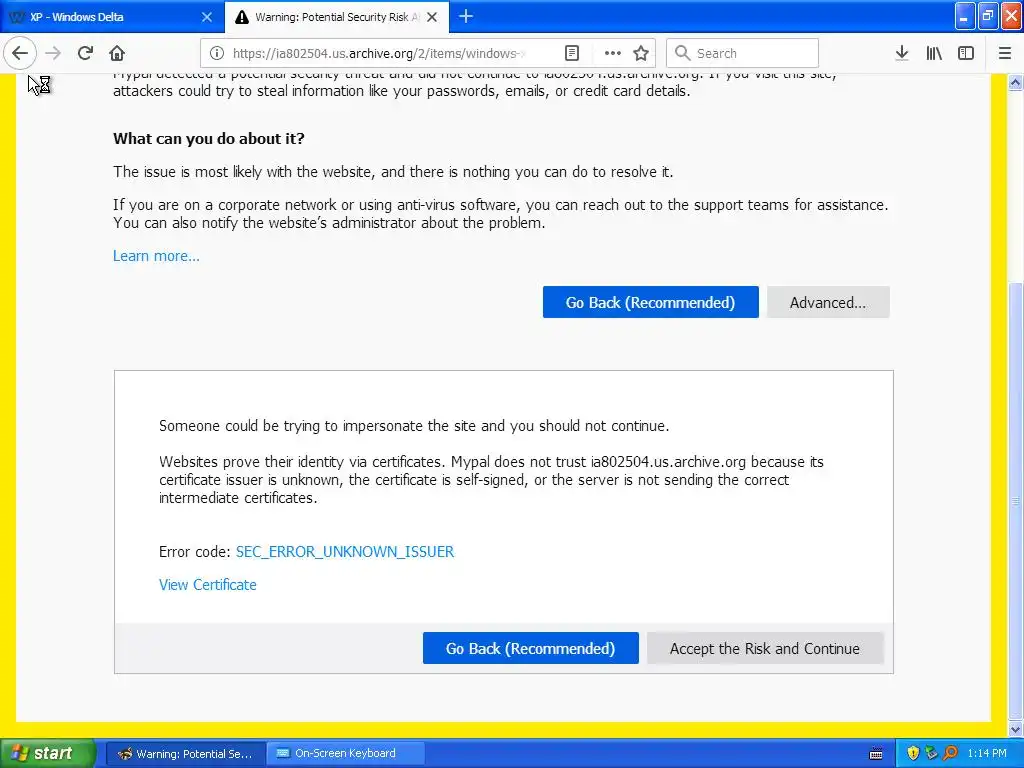Reload the current page
The height and width of the screenshot is (768, 1024).
click(85, 54)
